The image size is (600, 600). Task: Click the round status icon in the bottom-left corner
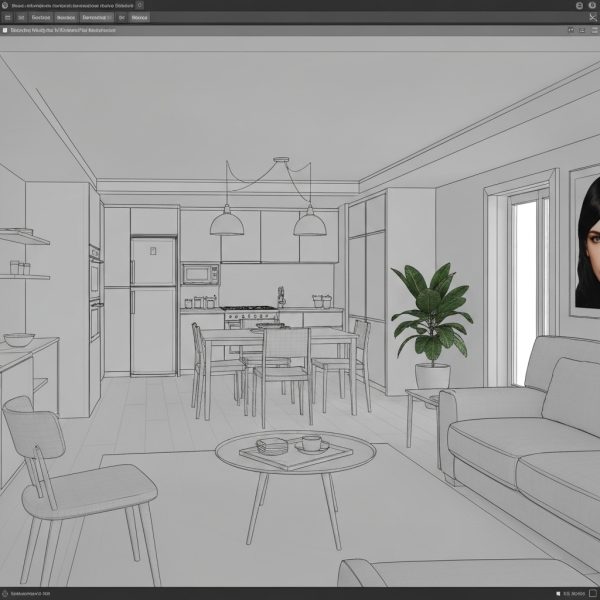click(5, 593)
